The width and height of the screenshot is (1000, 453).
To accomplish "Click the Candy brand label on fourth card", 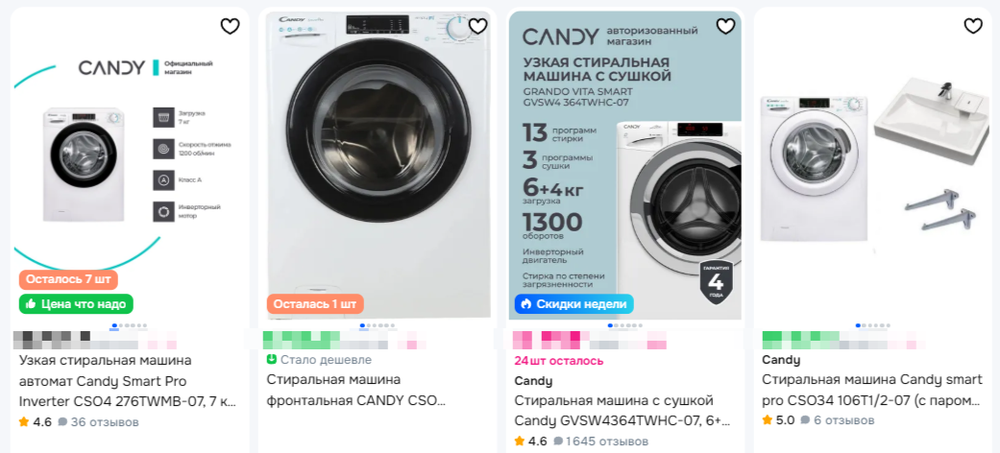I will 781,360.
